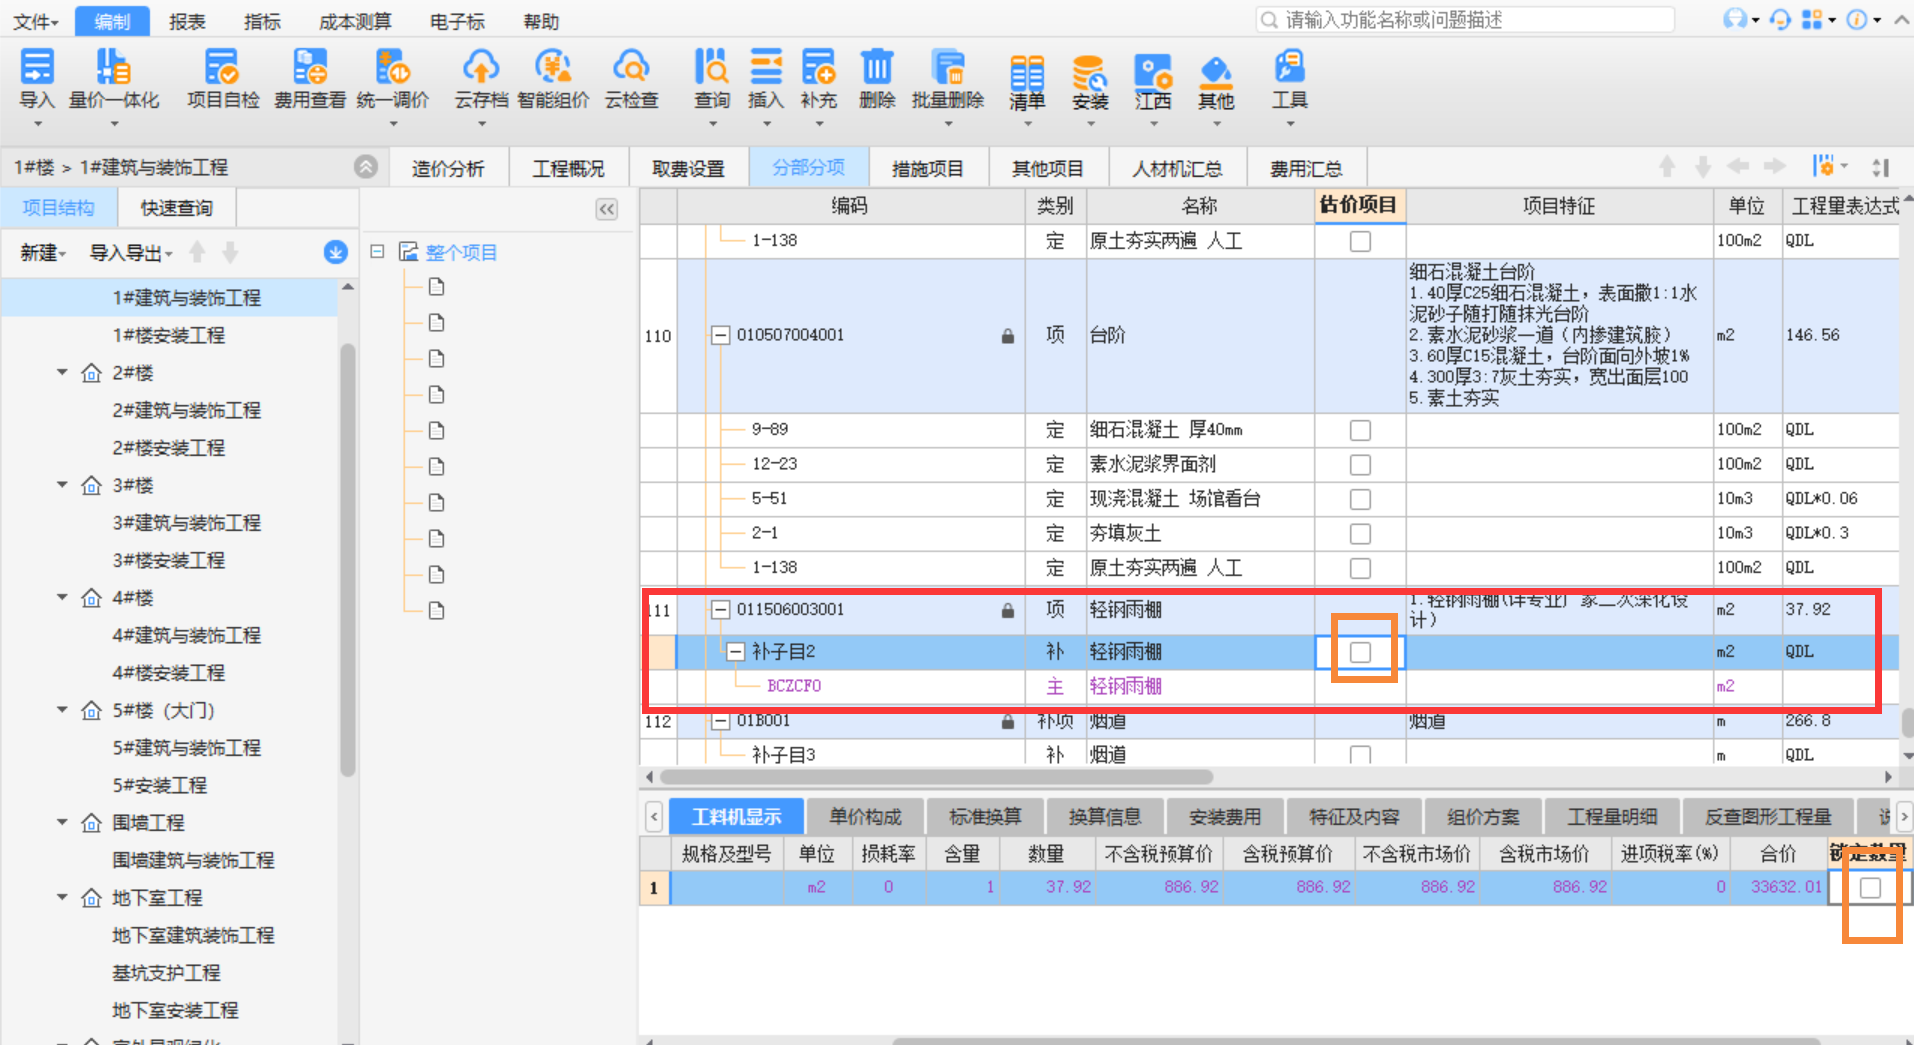The width and height of the screenshot is (1914, 1045).
Task: Click the breadcrumb collapse up-arrow circle icon
Action: click(x=366, y=167)
